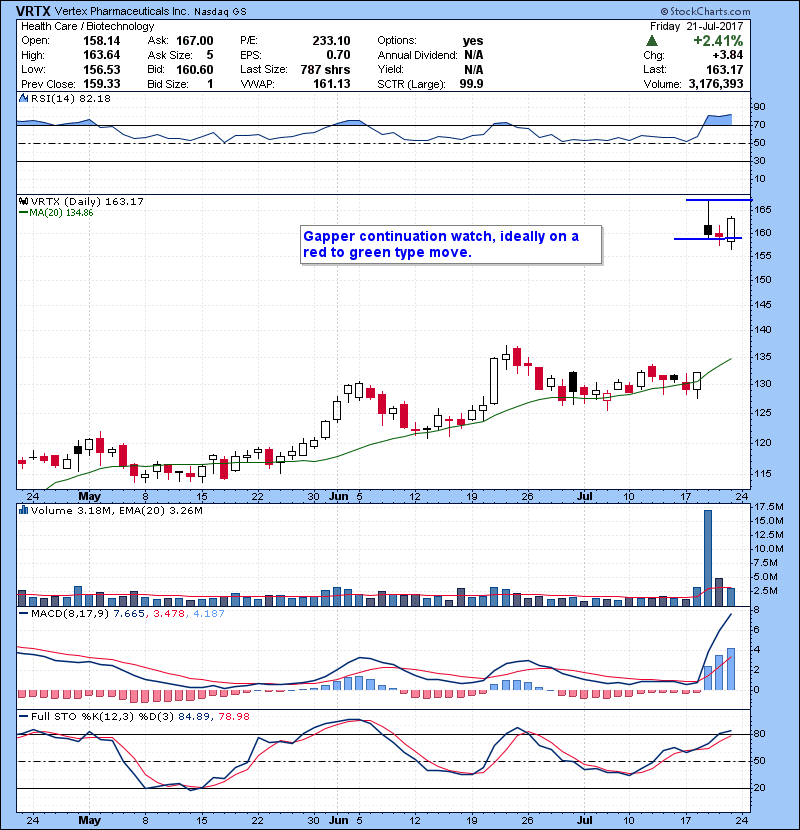Click the RSI(14) 82.18 label
Viewport: 800px width, 830px height.
coord(71,98)
